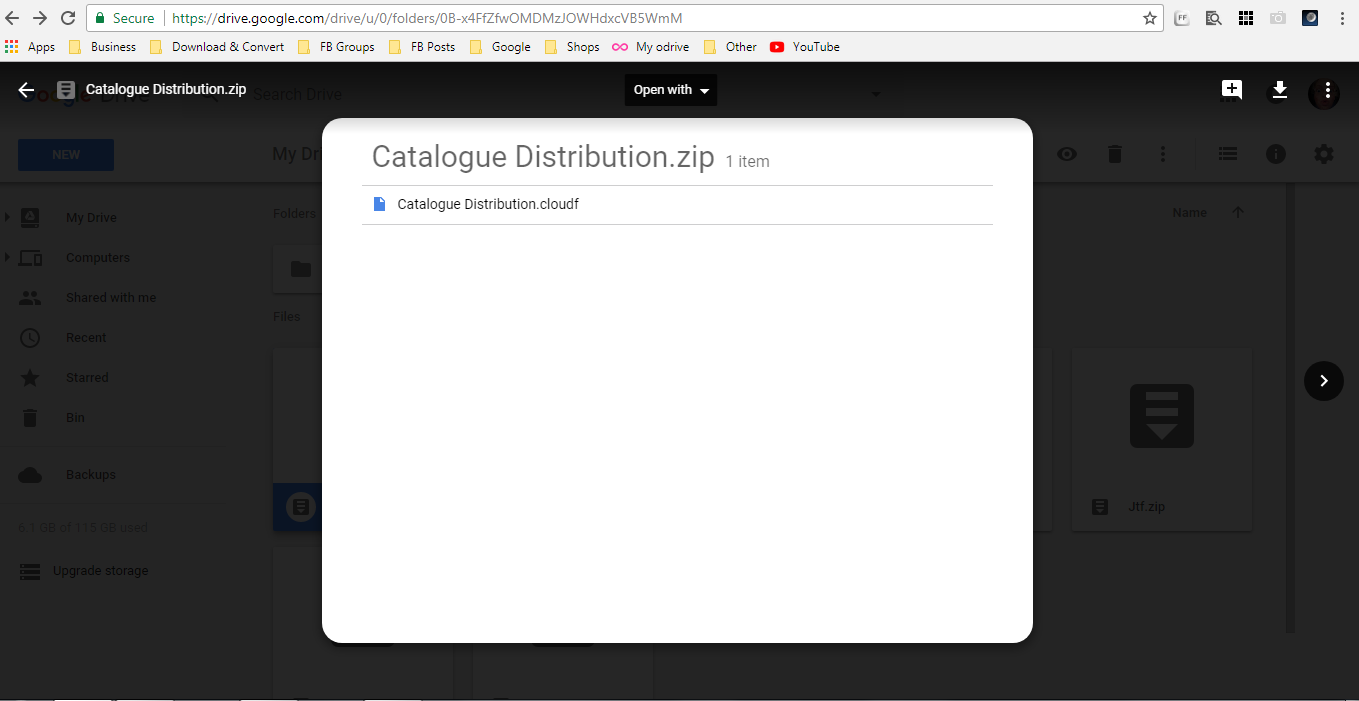Reload the page using the refresh icon
The height and width of the screenshot is (701, 1359).
click(68, 18)
